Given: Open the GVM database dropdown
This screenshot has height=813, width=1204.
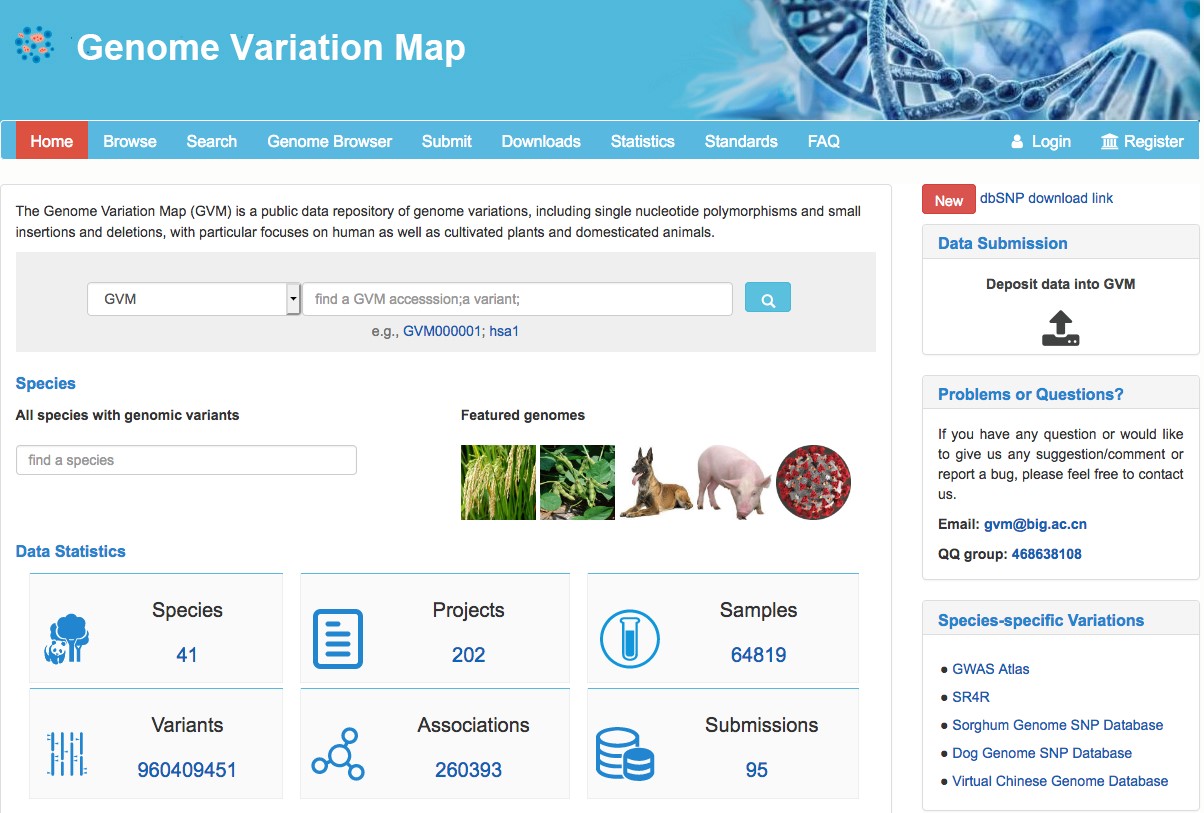Looking at the screenshot, I should coord(193,299).
